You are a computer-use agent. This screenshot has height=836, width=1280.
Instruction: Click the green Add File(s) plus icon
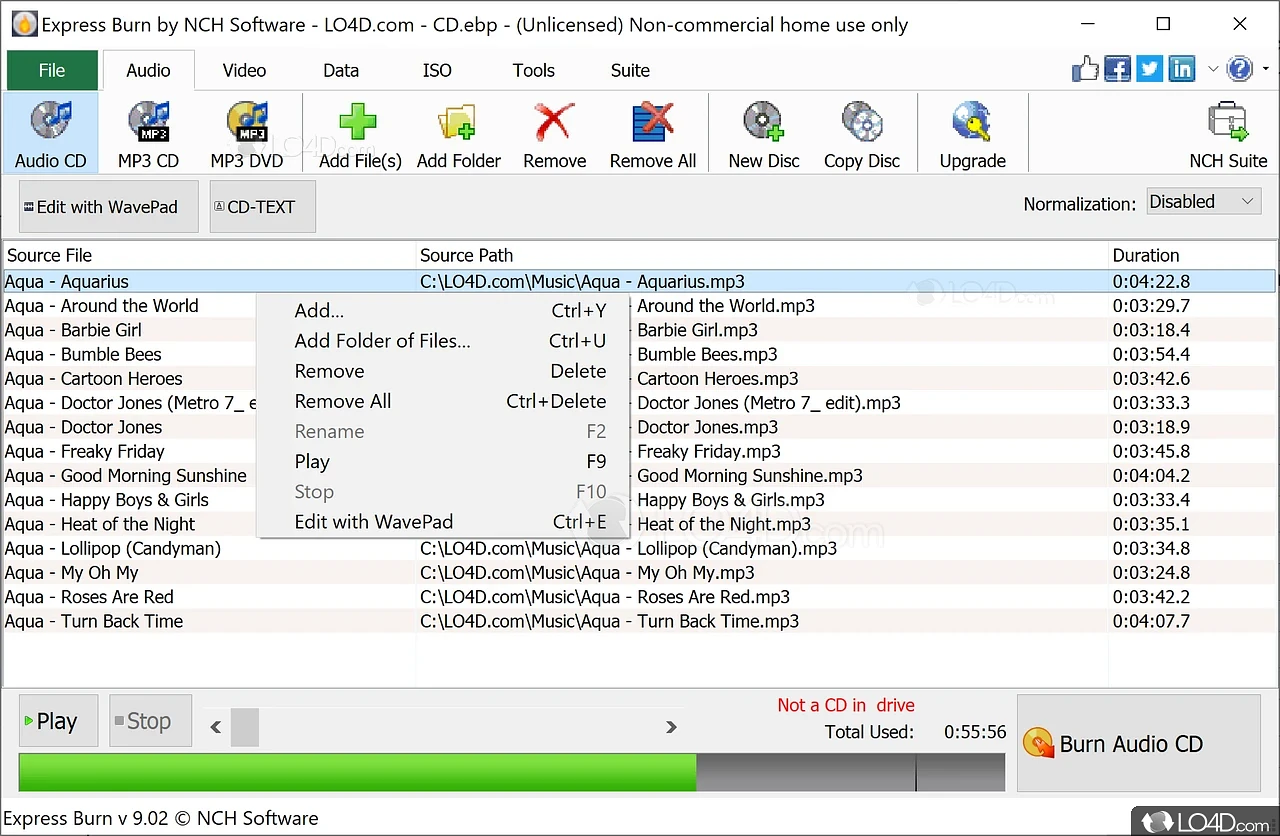pos(358,123)
